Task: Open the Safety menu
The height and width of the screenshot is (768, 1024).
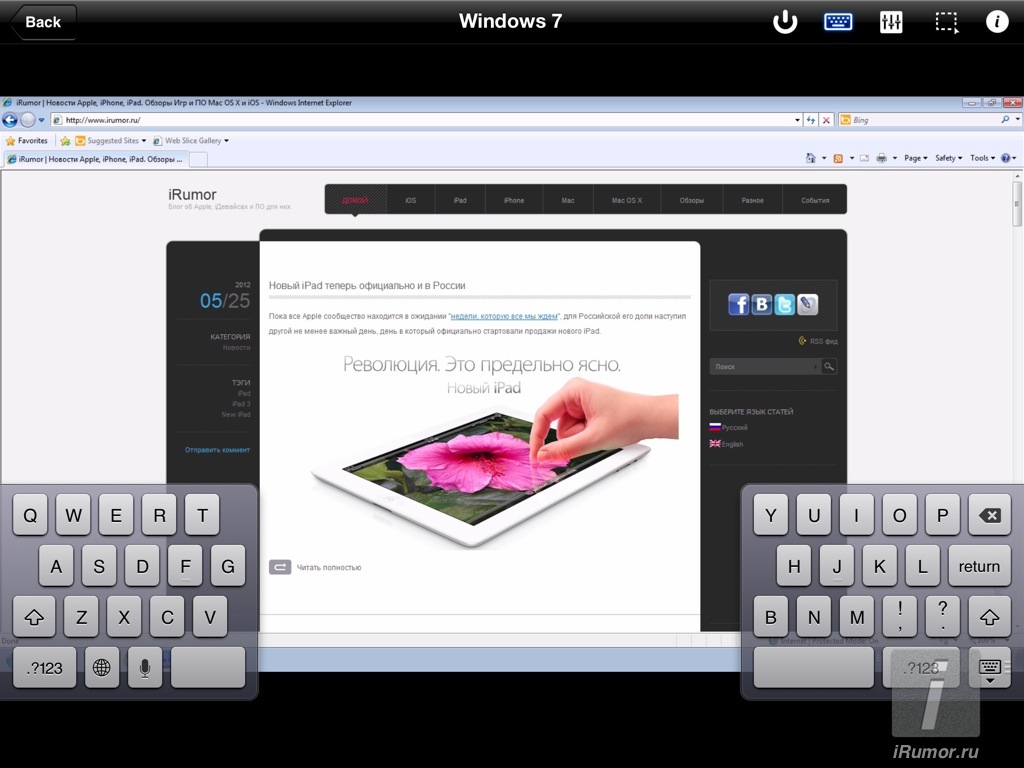Action: (x=948, y=158)
